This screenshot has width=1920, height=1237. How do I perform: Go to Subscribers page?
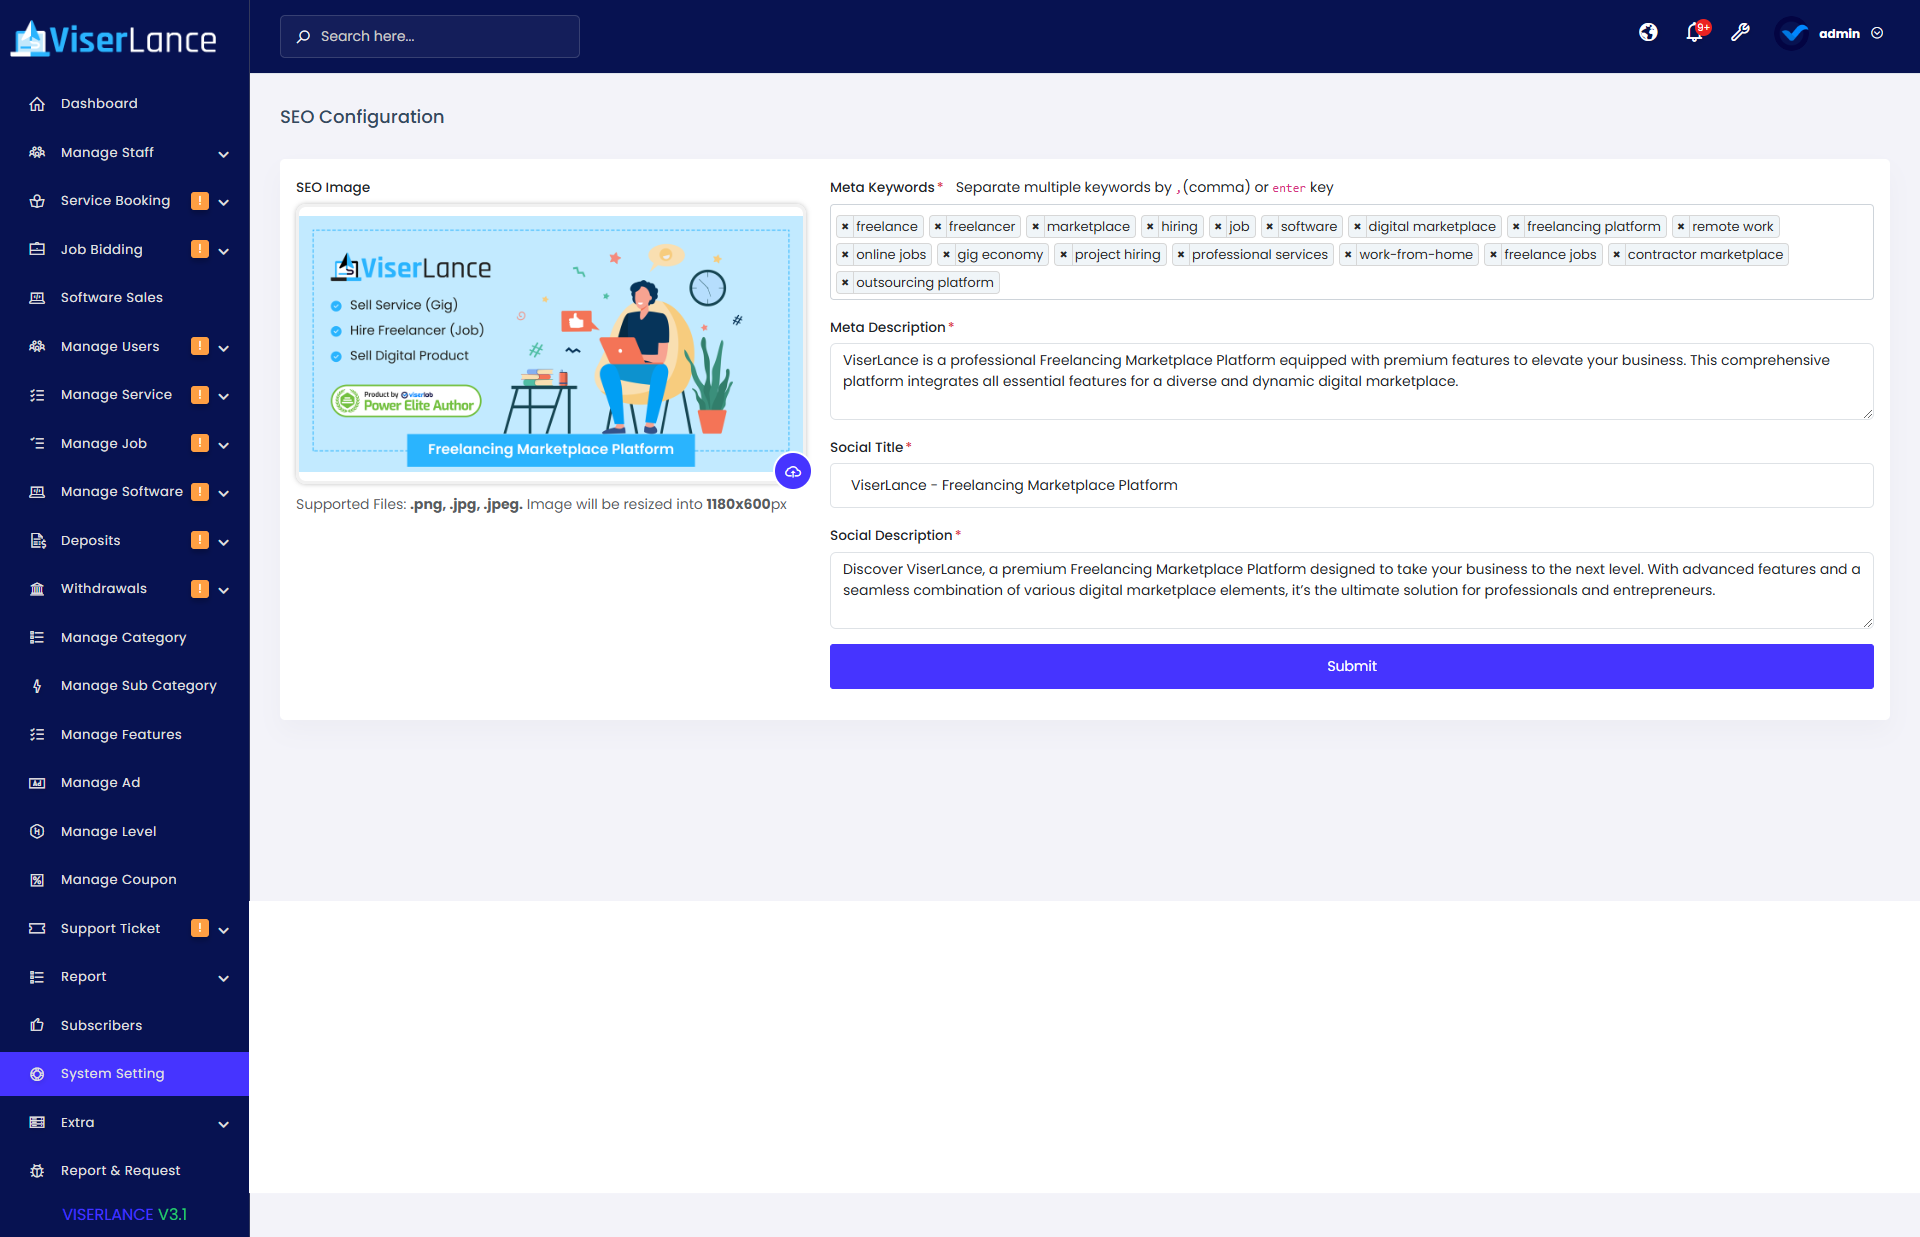pyautogui.click(x=101, y=1025)
